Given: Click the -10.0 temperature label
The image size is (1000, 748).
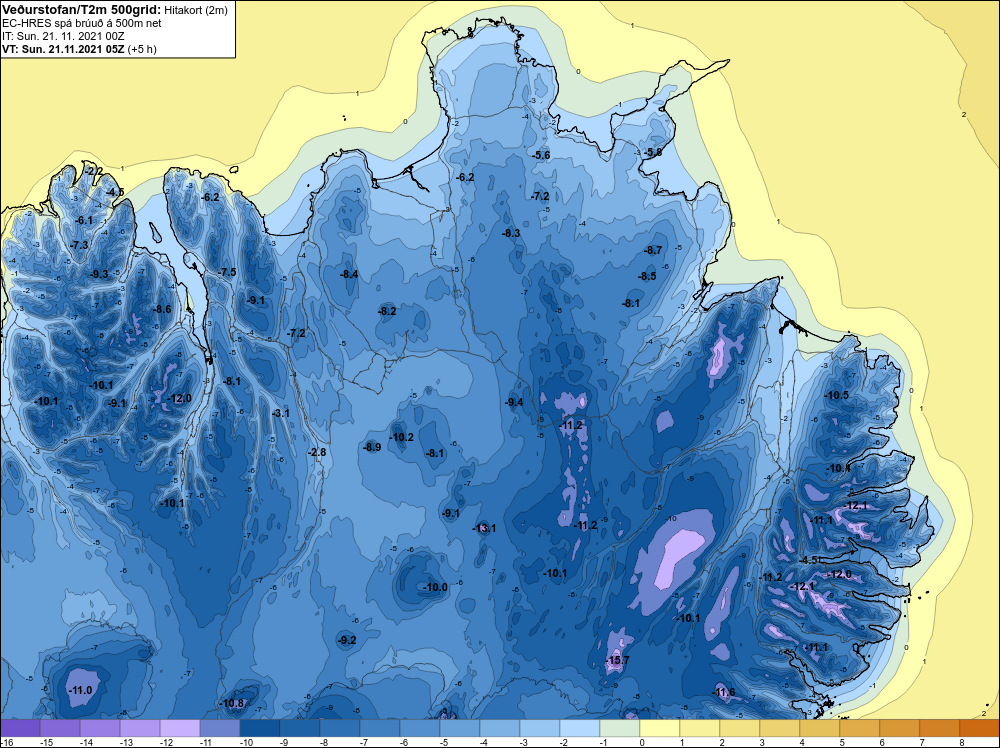Looking at the screenshot, I should pyautogui.click(x=436, y=587).
